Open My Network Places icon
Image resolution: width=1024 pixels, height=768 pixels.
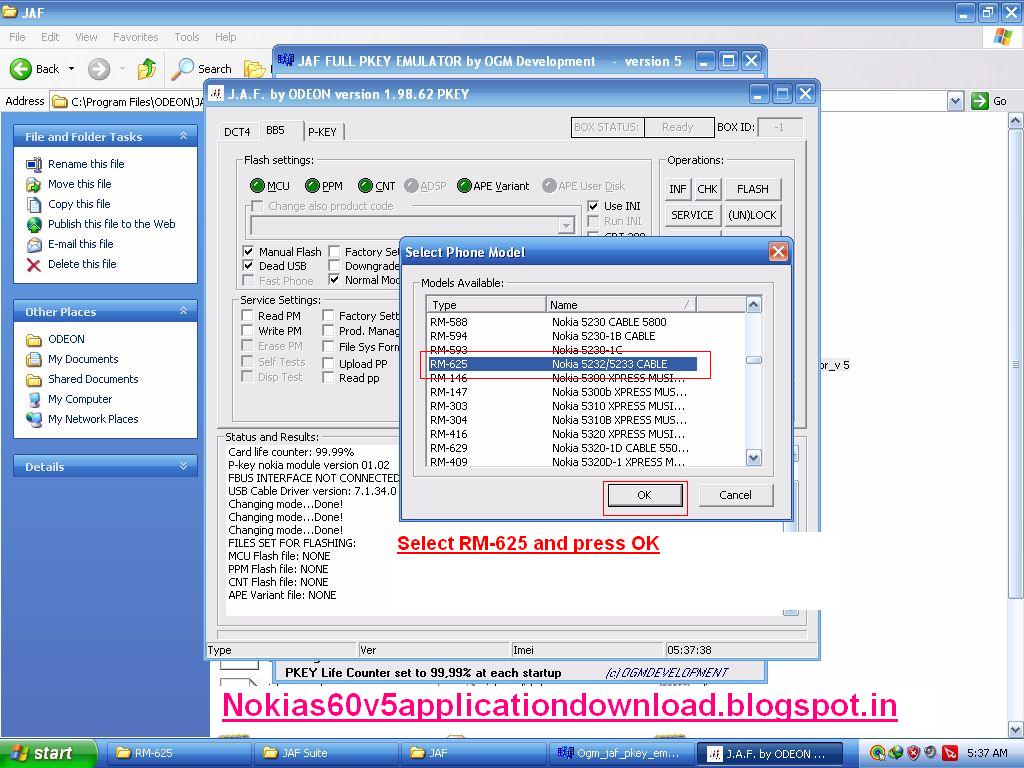click(34, 419)
